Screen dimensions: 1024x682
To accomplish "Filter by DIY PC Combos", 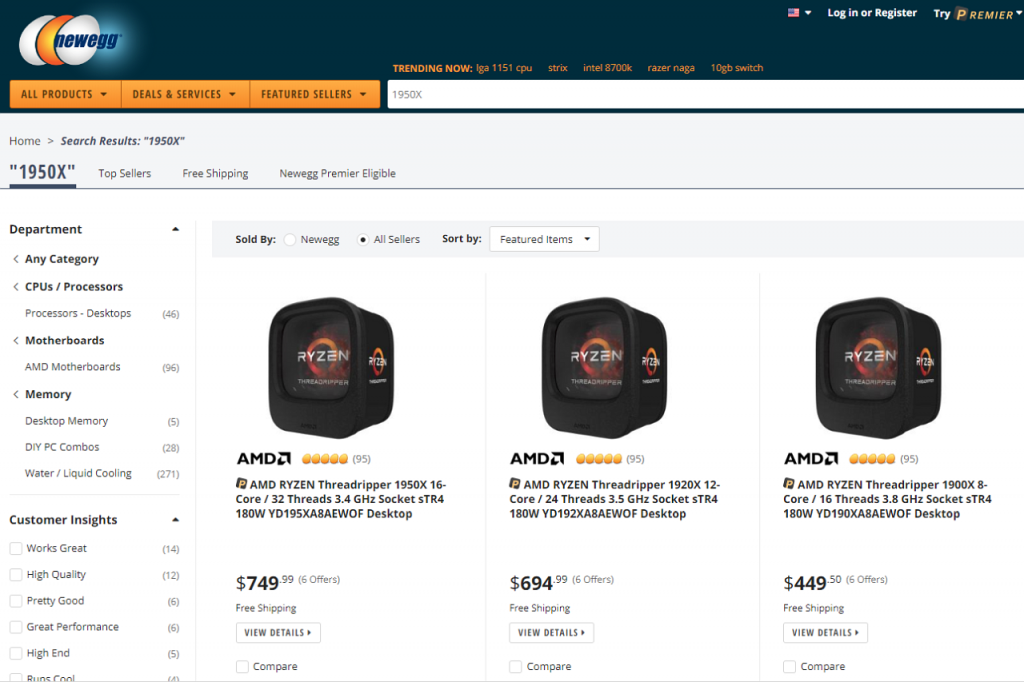I will tap(62, 447).
